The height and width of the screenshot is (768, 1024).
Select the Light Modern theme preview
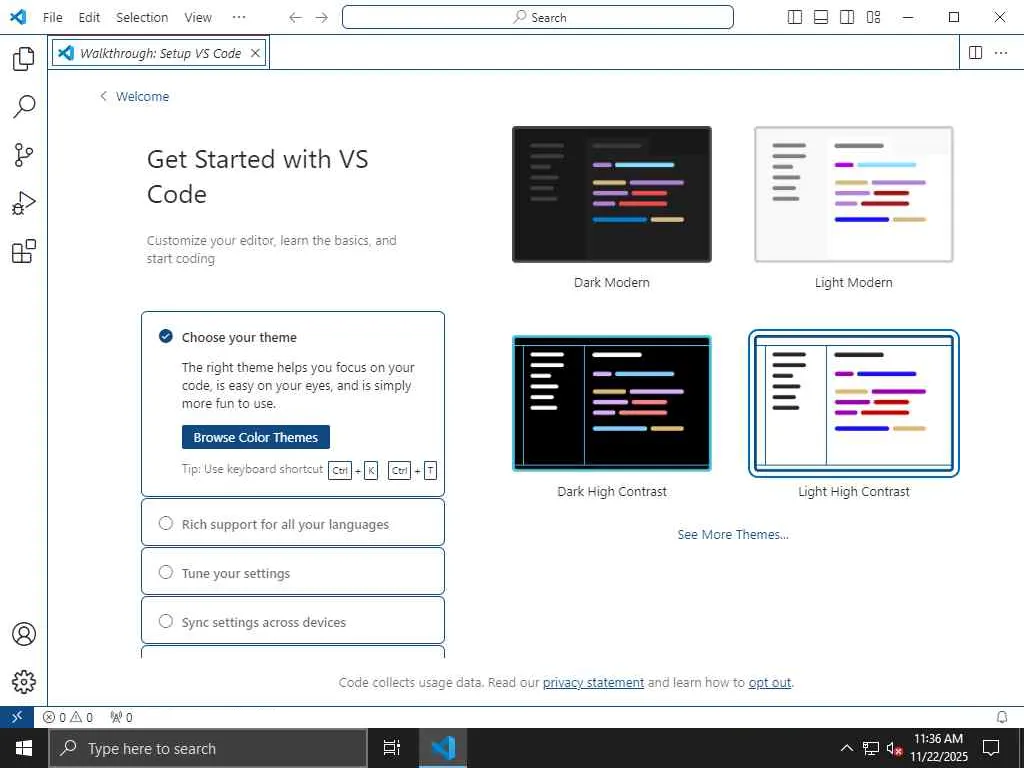click(854, 195)
